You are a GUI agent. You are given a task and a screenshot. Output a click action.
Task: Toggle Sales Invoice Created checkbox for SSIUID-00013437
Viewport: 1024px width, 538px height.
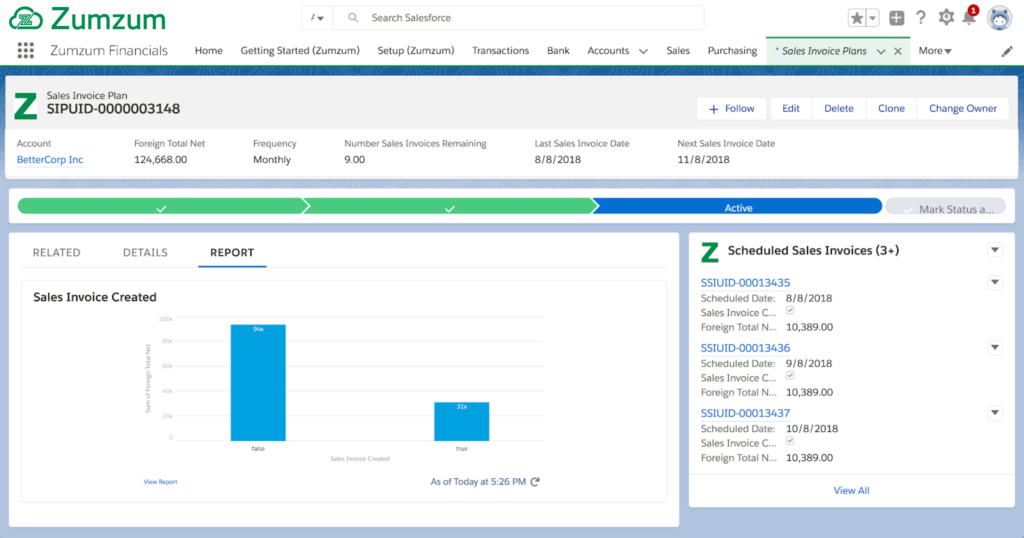point(790,441)
